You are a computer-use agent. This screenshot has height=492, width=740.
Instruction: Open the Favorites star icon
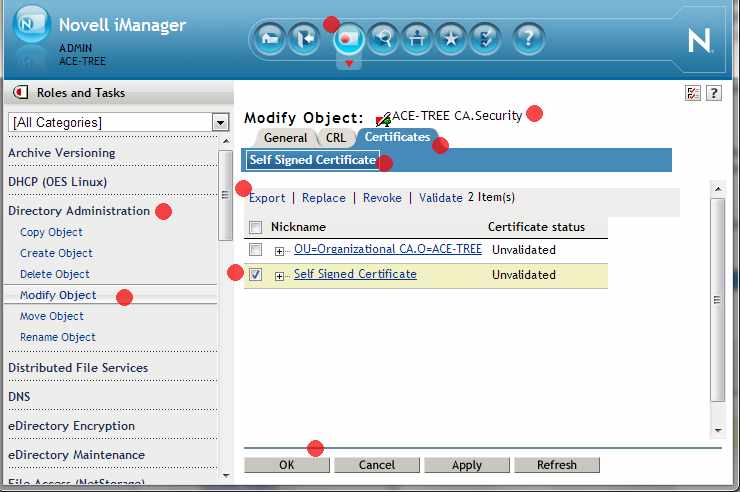pos(451,39)
